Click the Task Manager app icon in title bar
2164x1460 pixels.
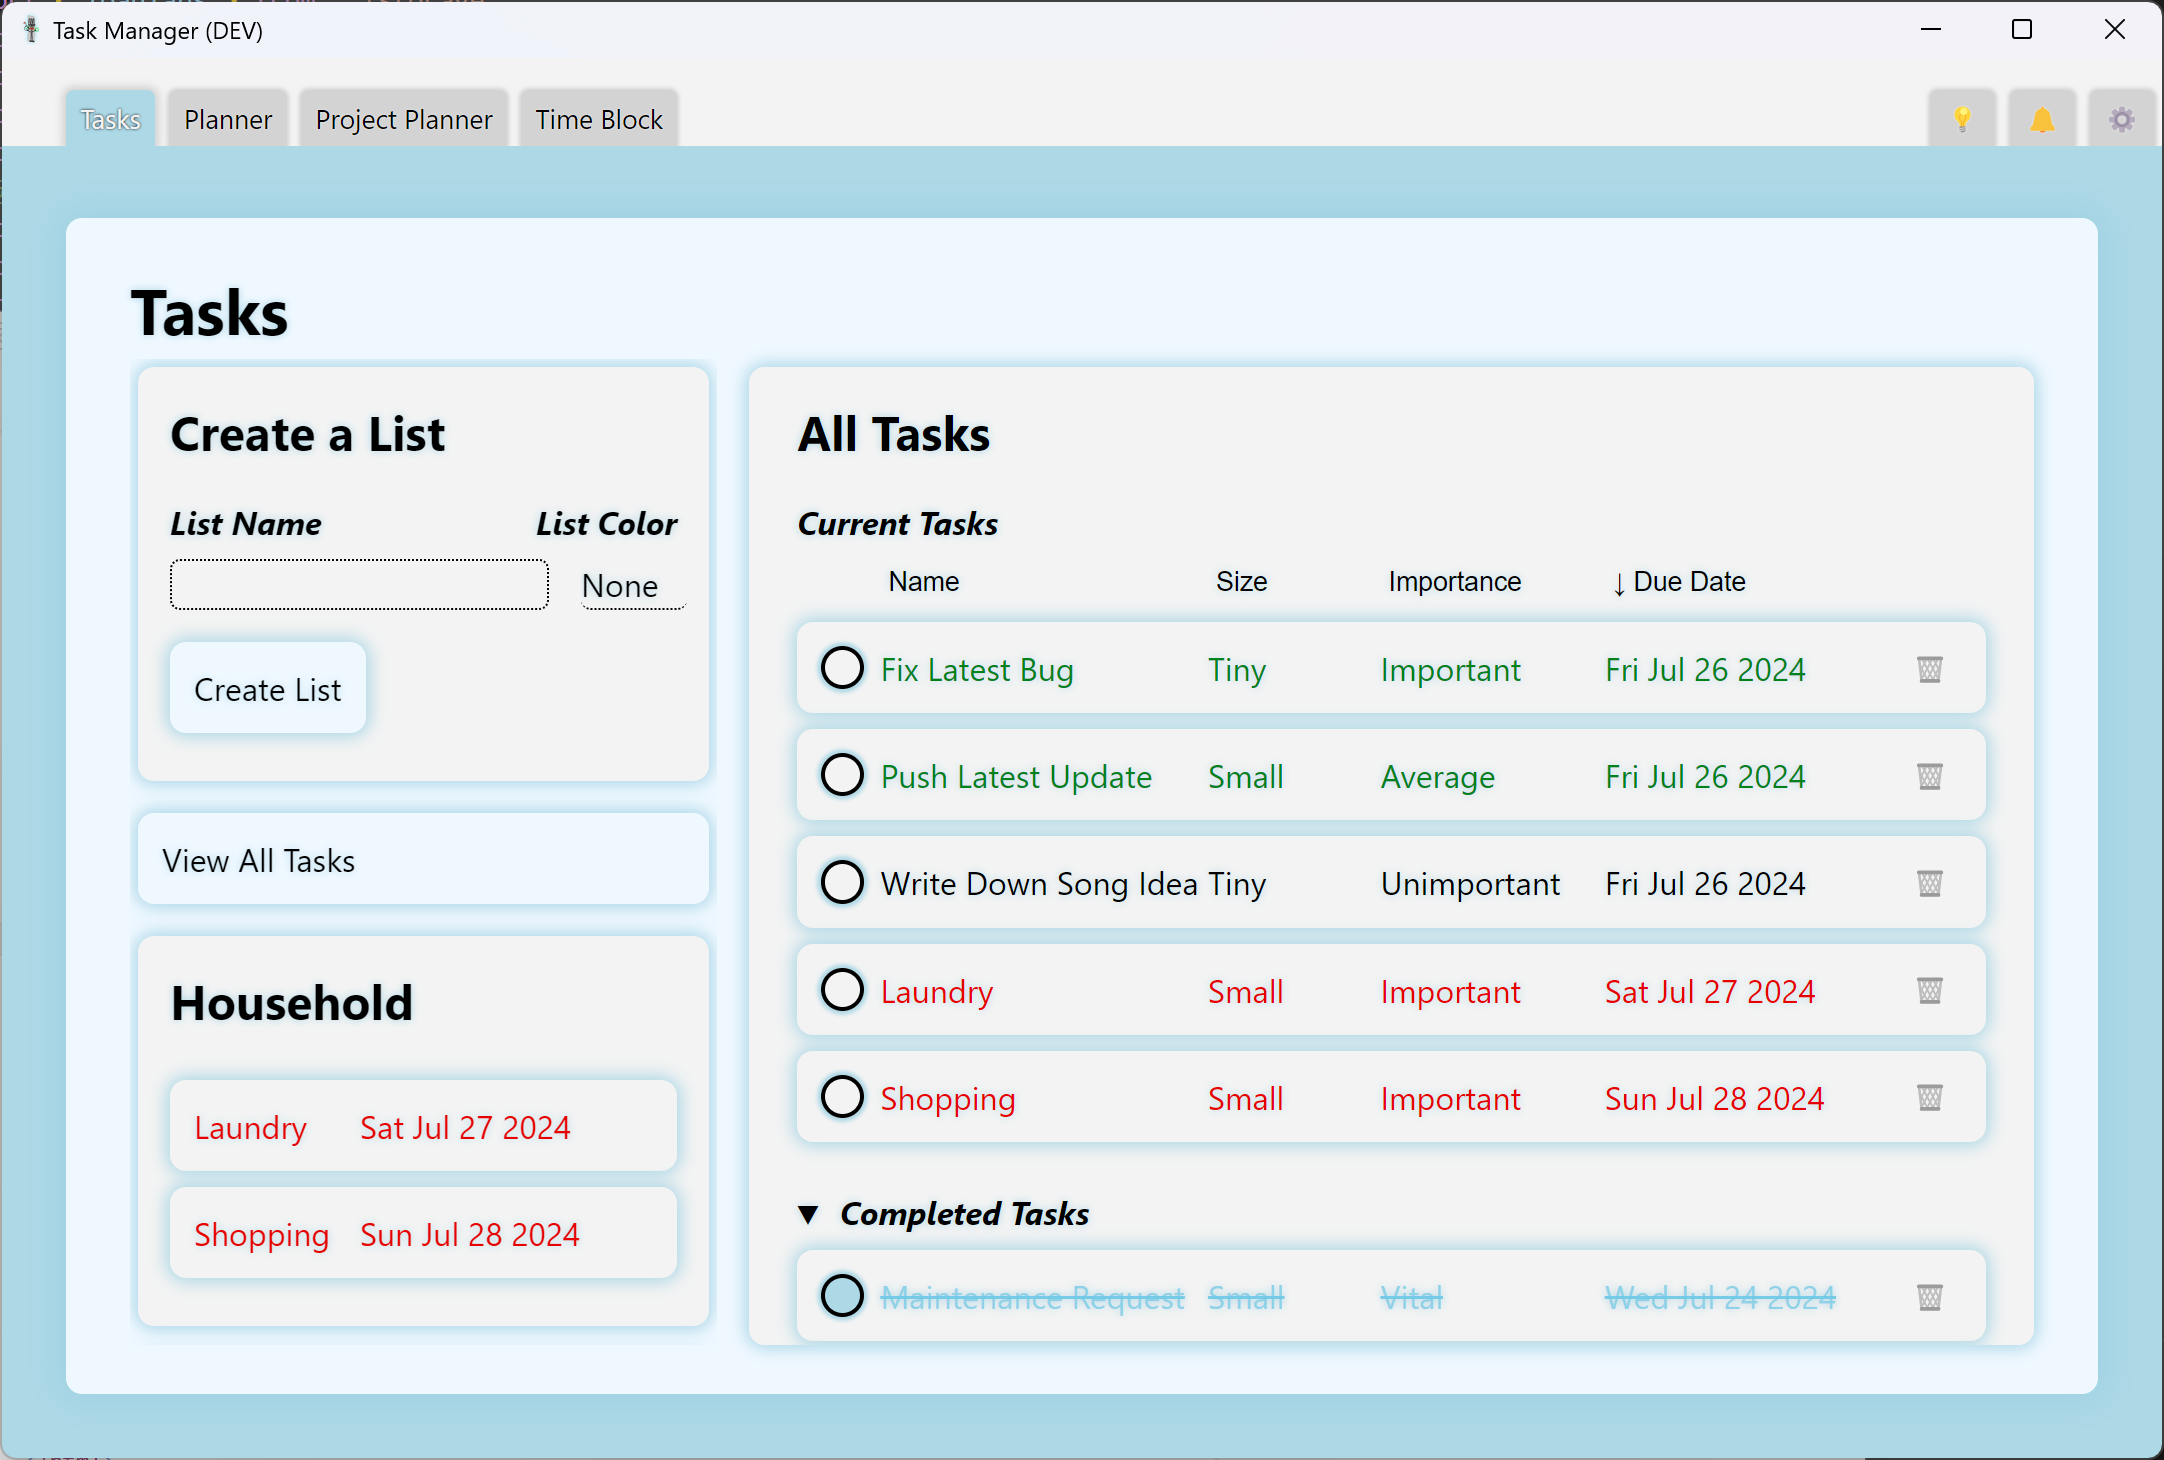[x=31, y=30]
